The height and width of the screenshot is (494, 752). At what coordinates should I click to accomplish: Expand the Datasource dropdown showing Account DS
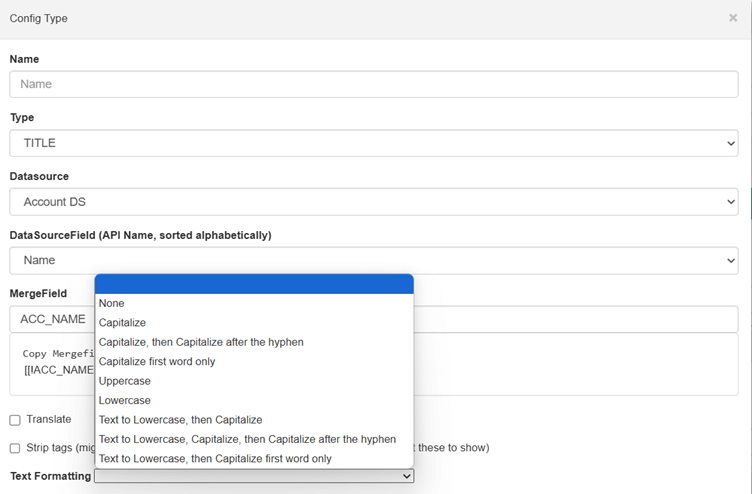374,202
